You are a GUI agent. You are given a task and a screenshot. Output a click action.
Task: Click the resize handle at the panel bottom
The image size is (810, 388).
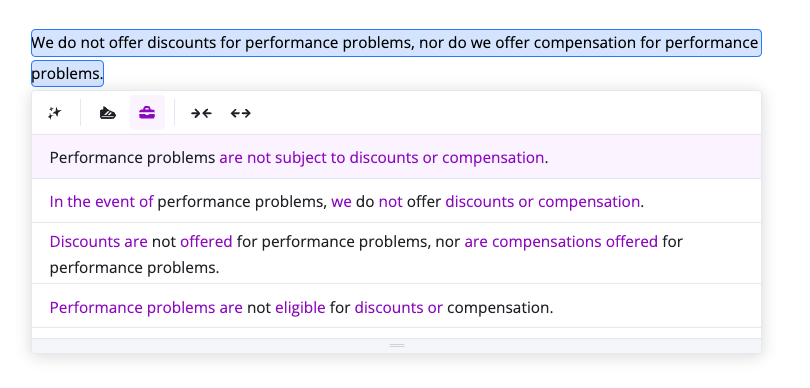(396, 345)
